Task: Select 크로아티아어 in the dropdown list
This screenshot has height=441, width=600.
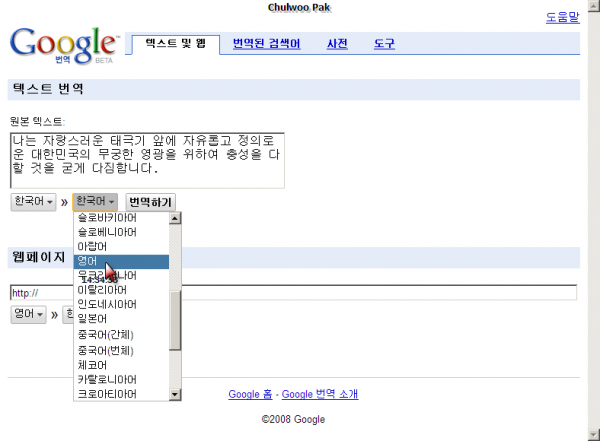Action: click(121, 394)
